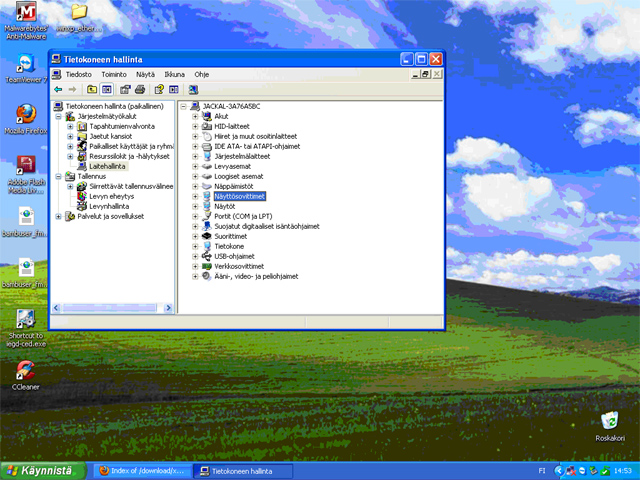Click the Help toolbar icon

click(159, 89)
